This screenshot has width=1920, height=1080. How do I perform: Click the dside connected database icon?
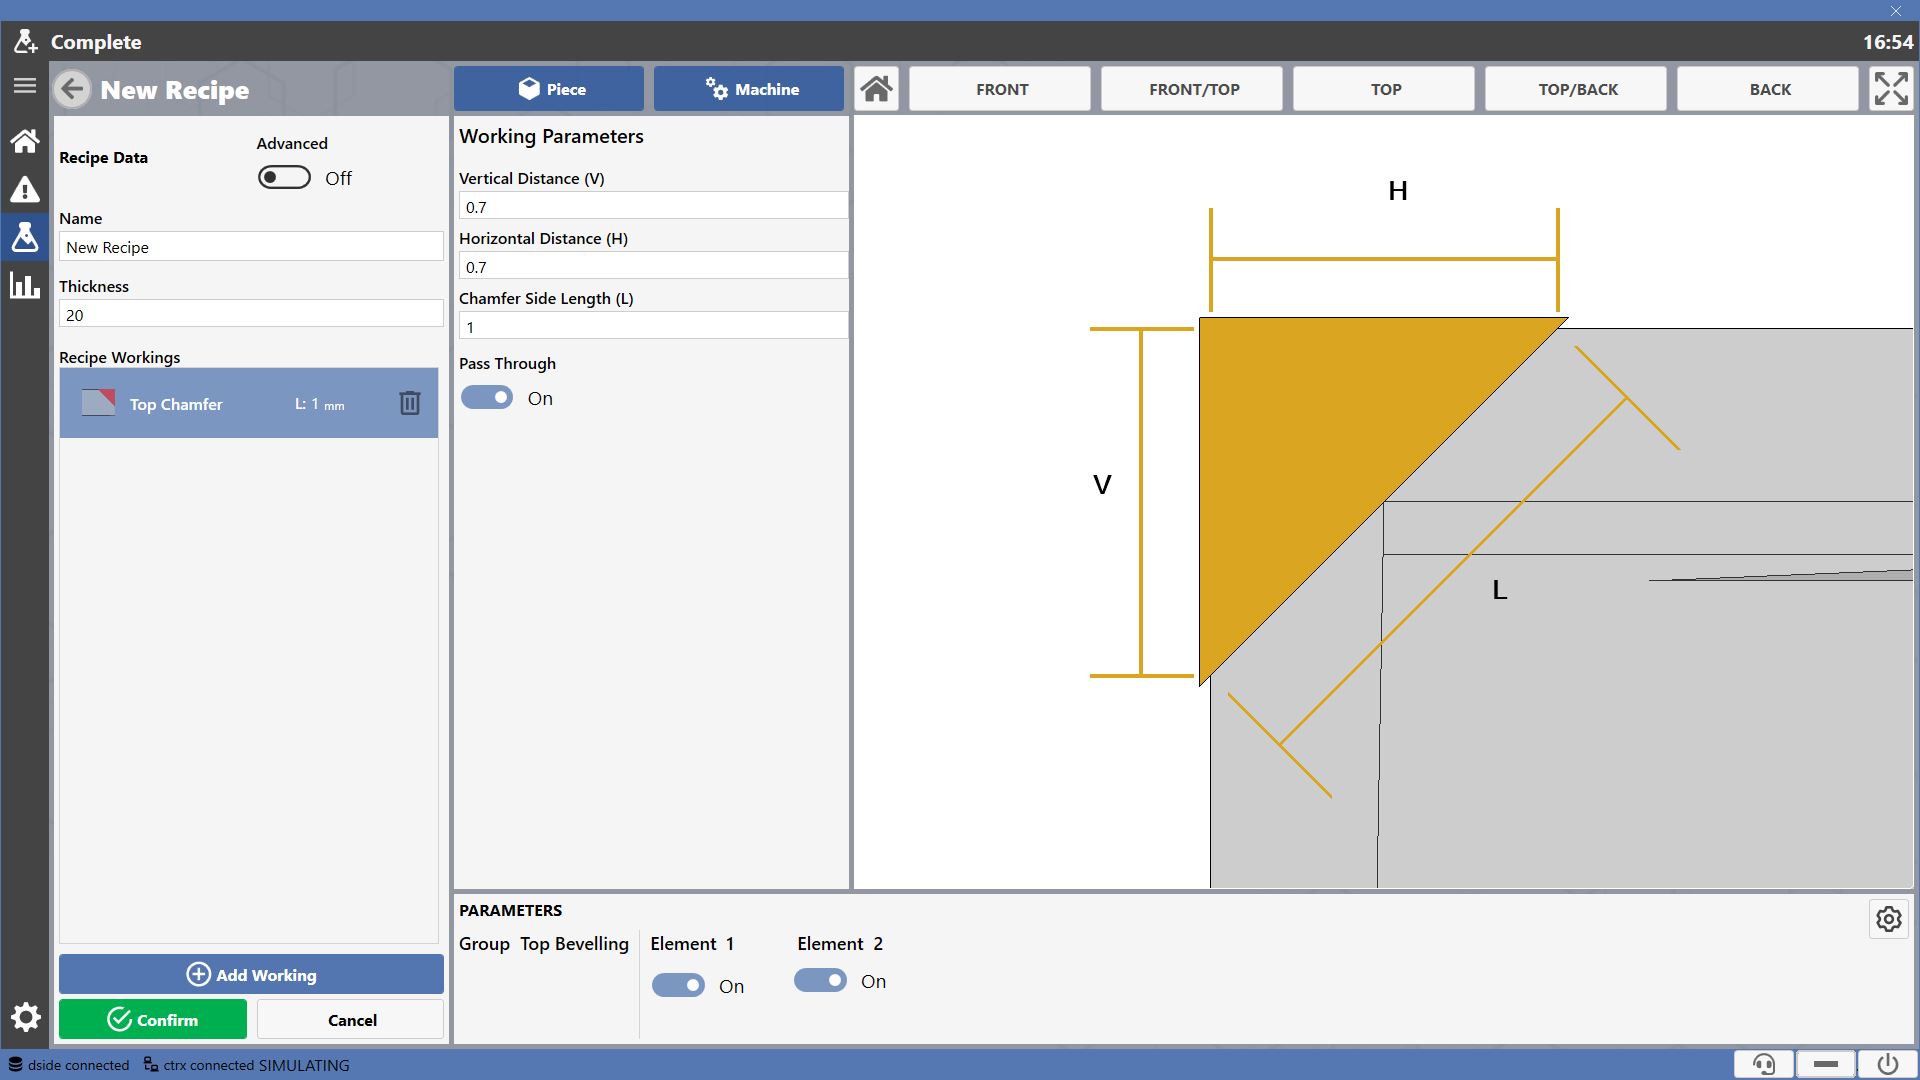click(16, 1065)
